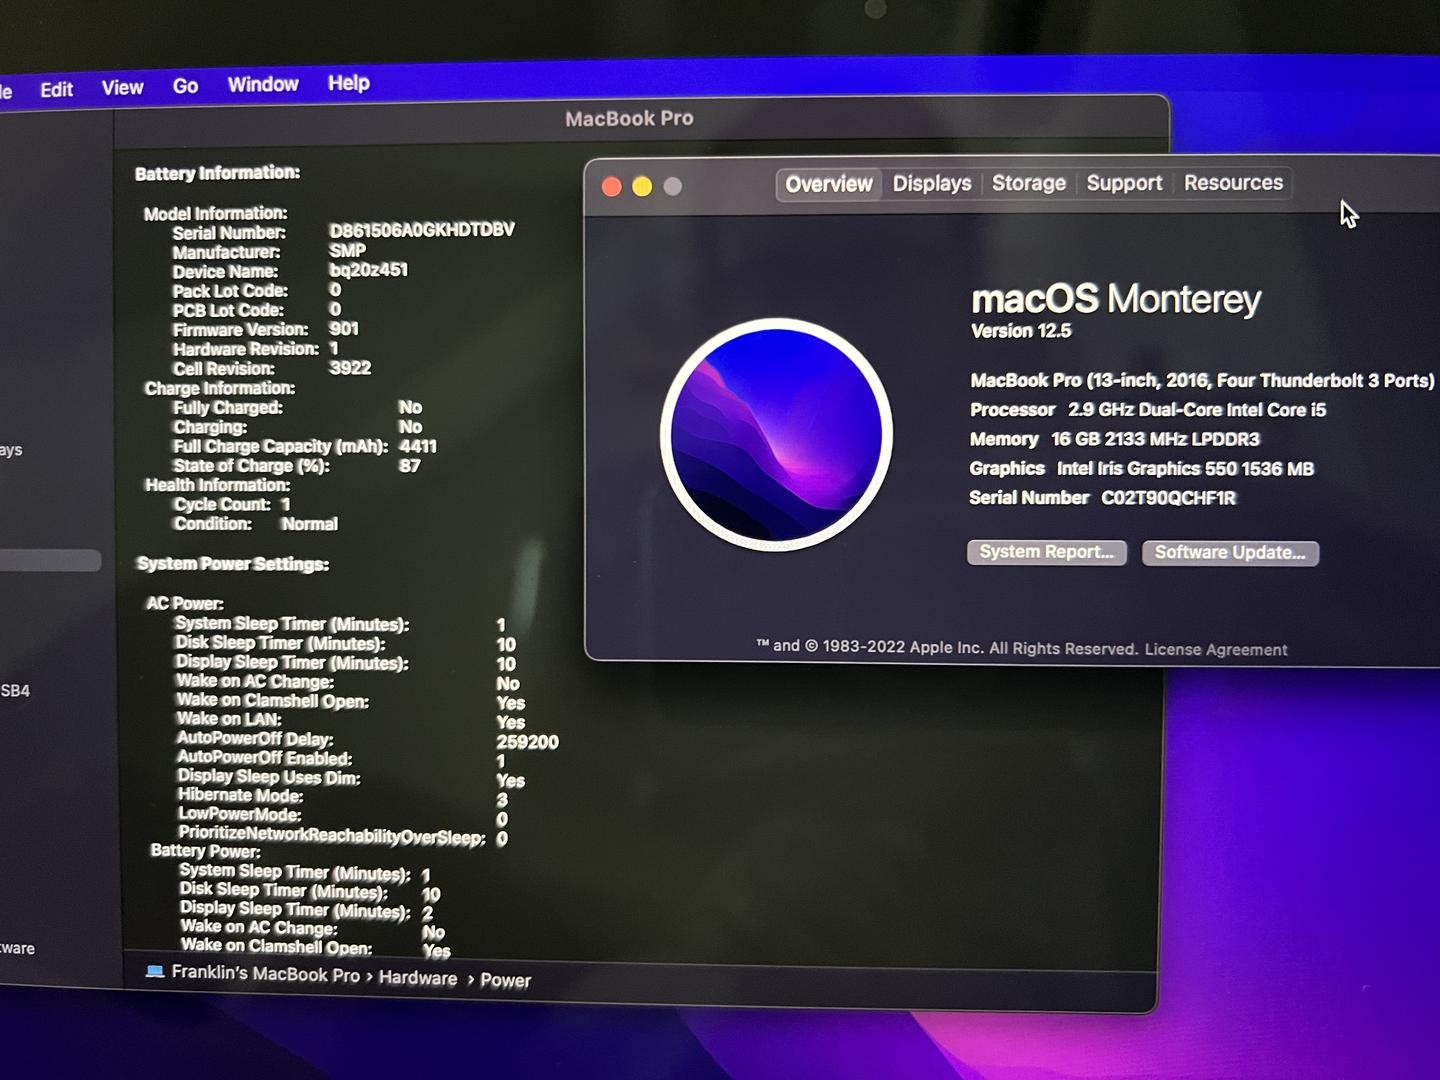Click Memory 16 GB 2133 MHz LPDDR3
The width and height of the screenshot is (1440, 1080).
1114,439
